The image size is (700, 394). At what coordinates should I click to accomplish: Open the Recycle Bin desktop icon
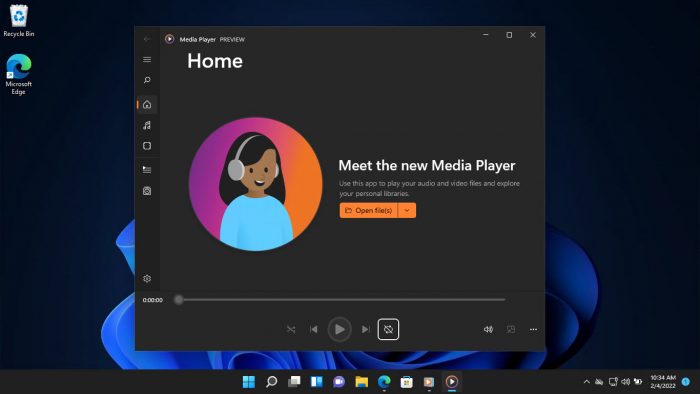(19, 21)
